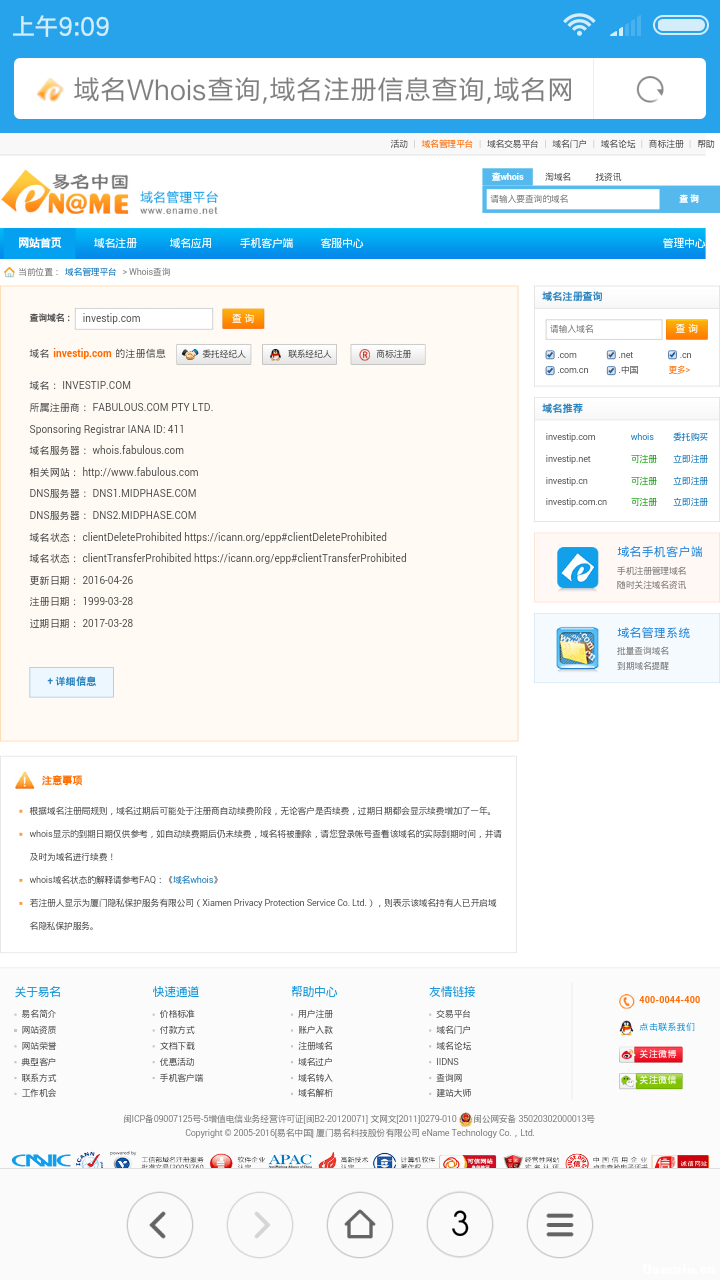
Task: Tap the browser forward arrow
Action: point(260,1224)
